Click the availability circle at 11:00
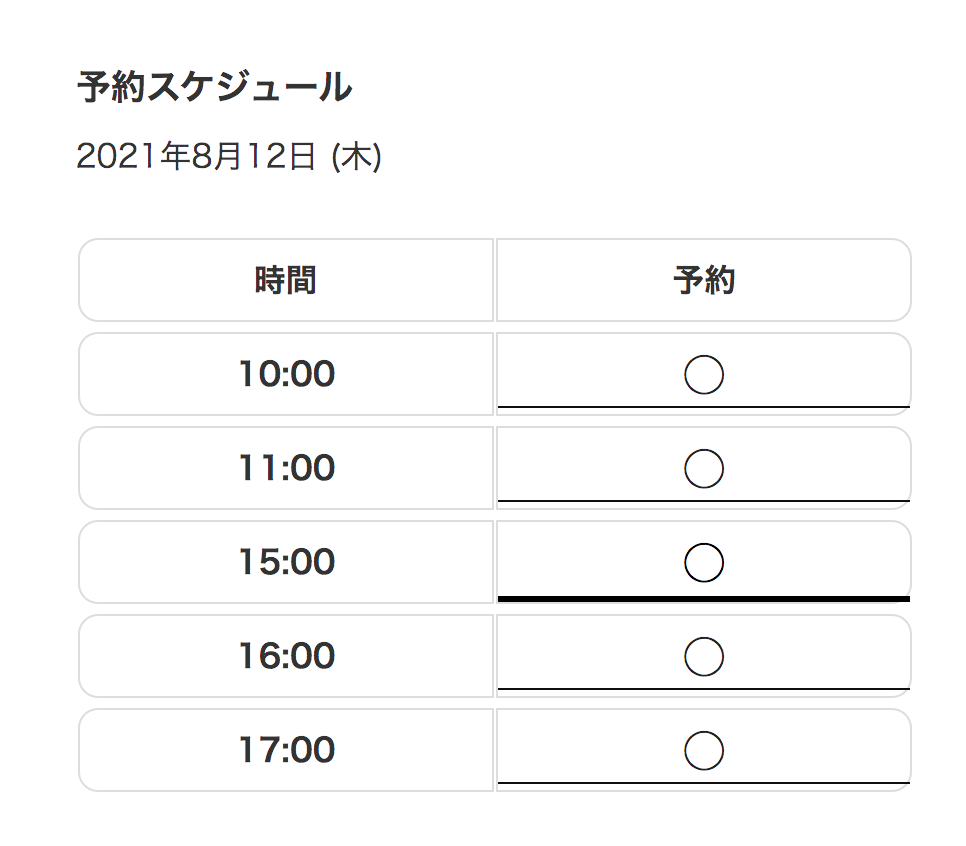This screenshot has height=846, width=966. click(x=704, y=469)
